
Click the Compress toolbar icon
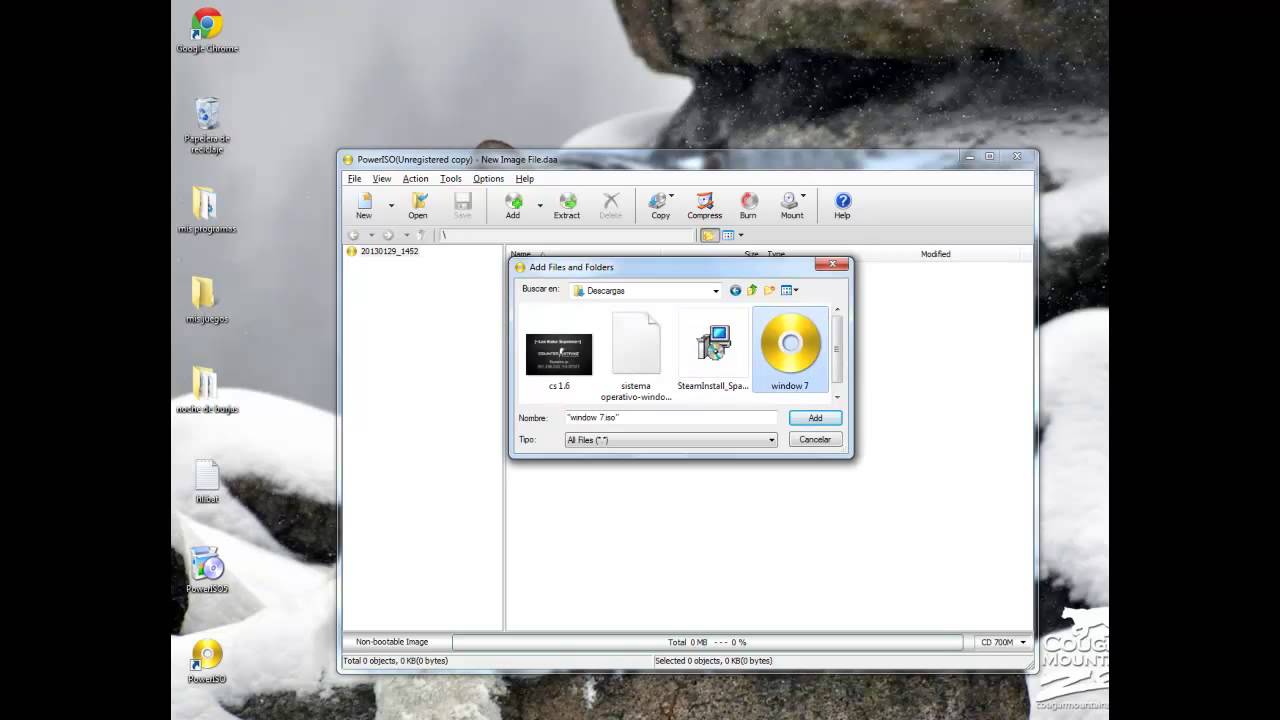[705, 206]
